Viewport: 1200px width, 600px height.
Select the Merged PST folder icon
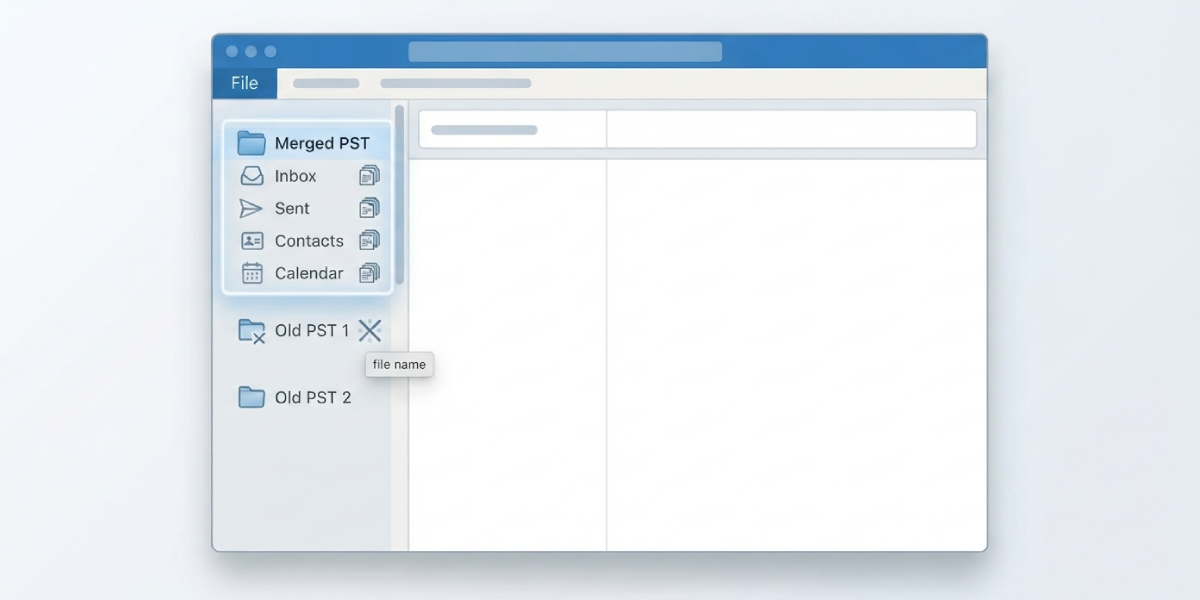pyautogui.click(x=251, y=143)
